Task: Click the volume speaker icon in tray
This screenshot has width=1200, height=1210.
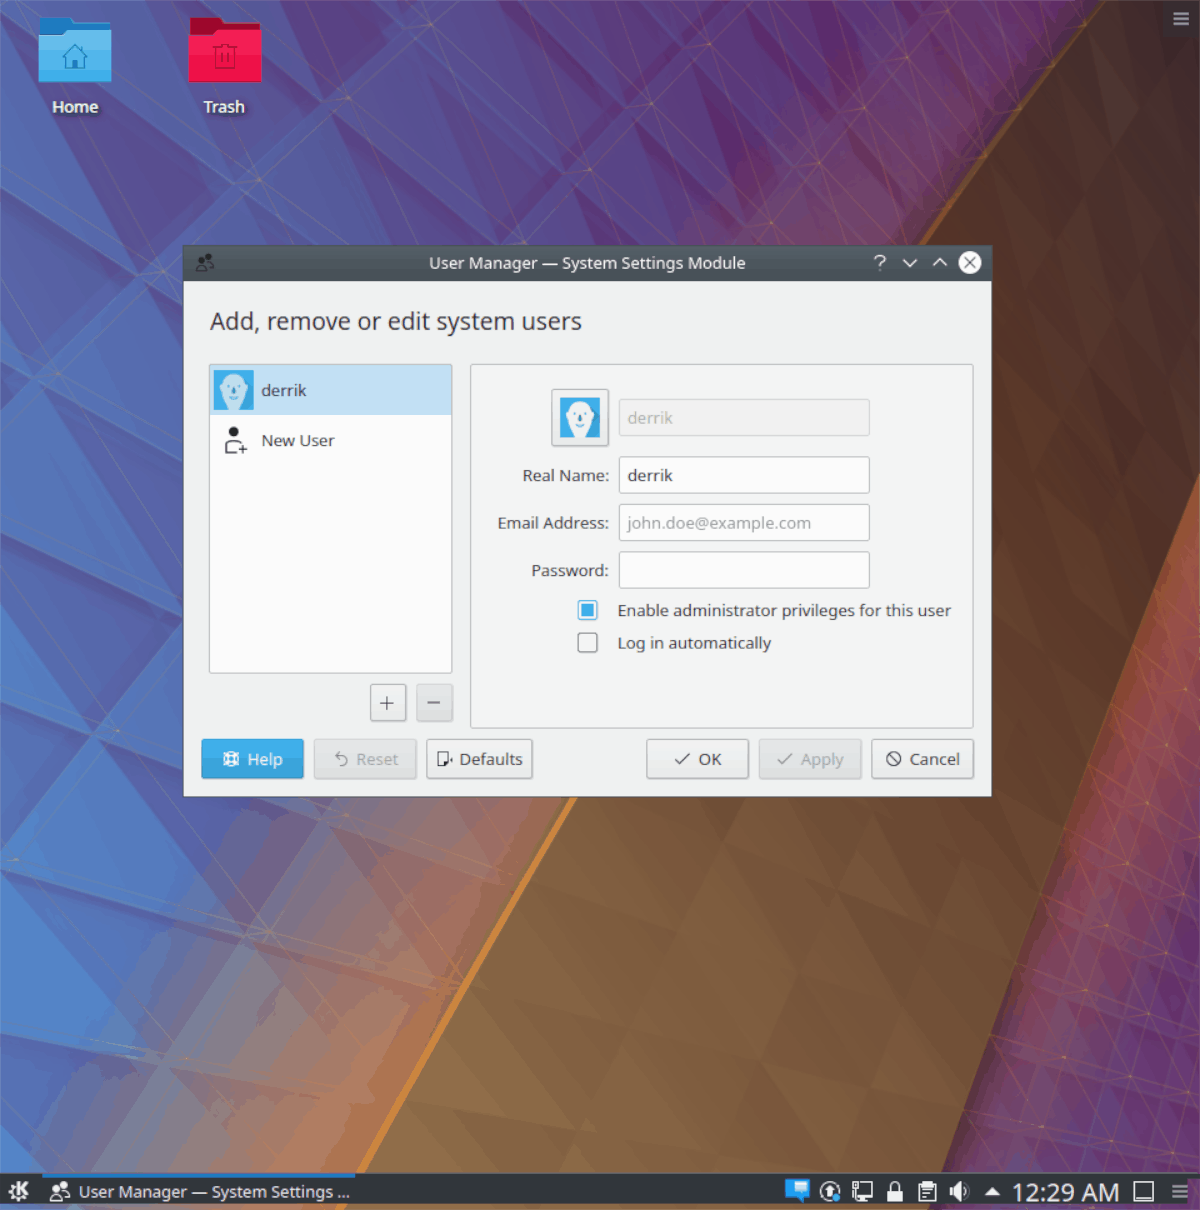Action: [x=959, y=1191]
